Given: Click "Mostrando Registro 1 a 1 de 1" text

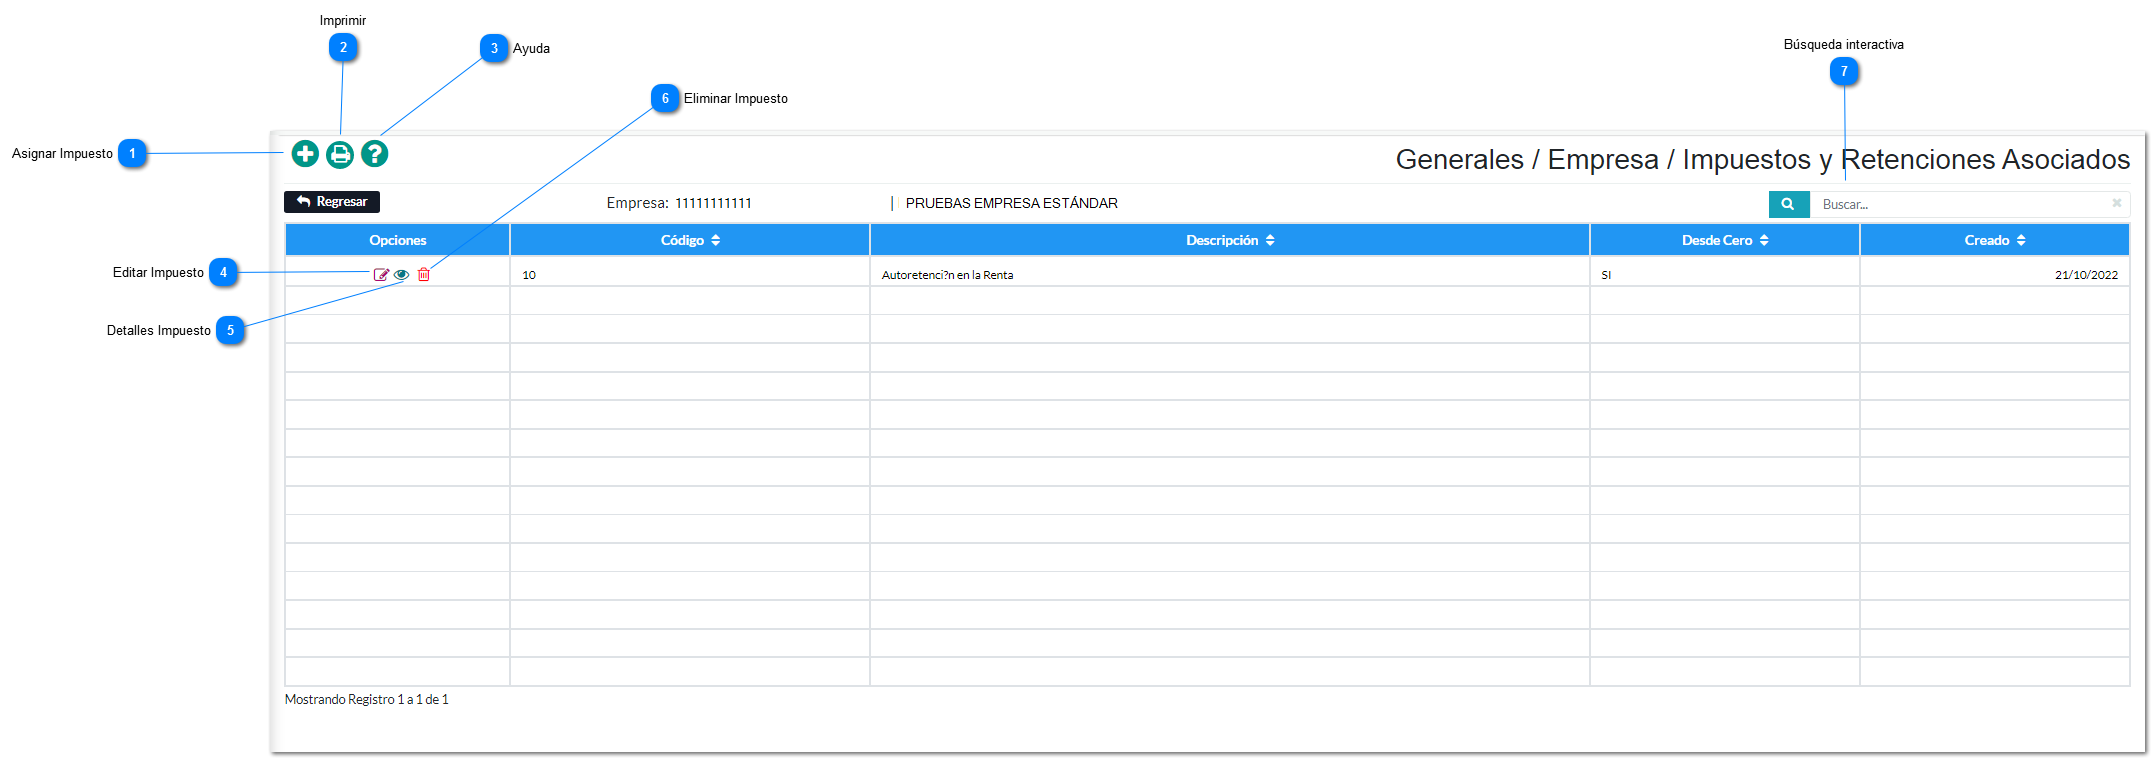Looking at the screenshot, I should [x=367, y=699].
